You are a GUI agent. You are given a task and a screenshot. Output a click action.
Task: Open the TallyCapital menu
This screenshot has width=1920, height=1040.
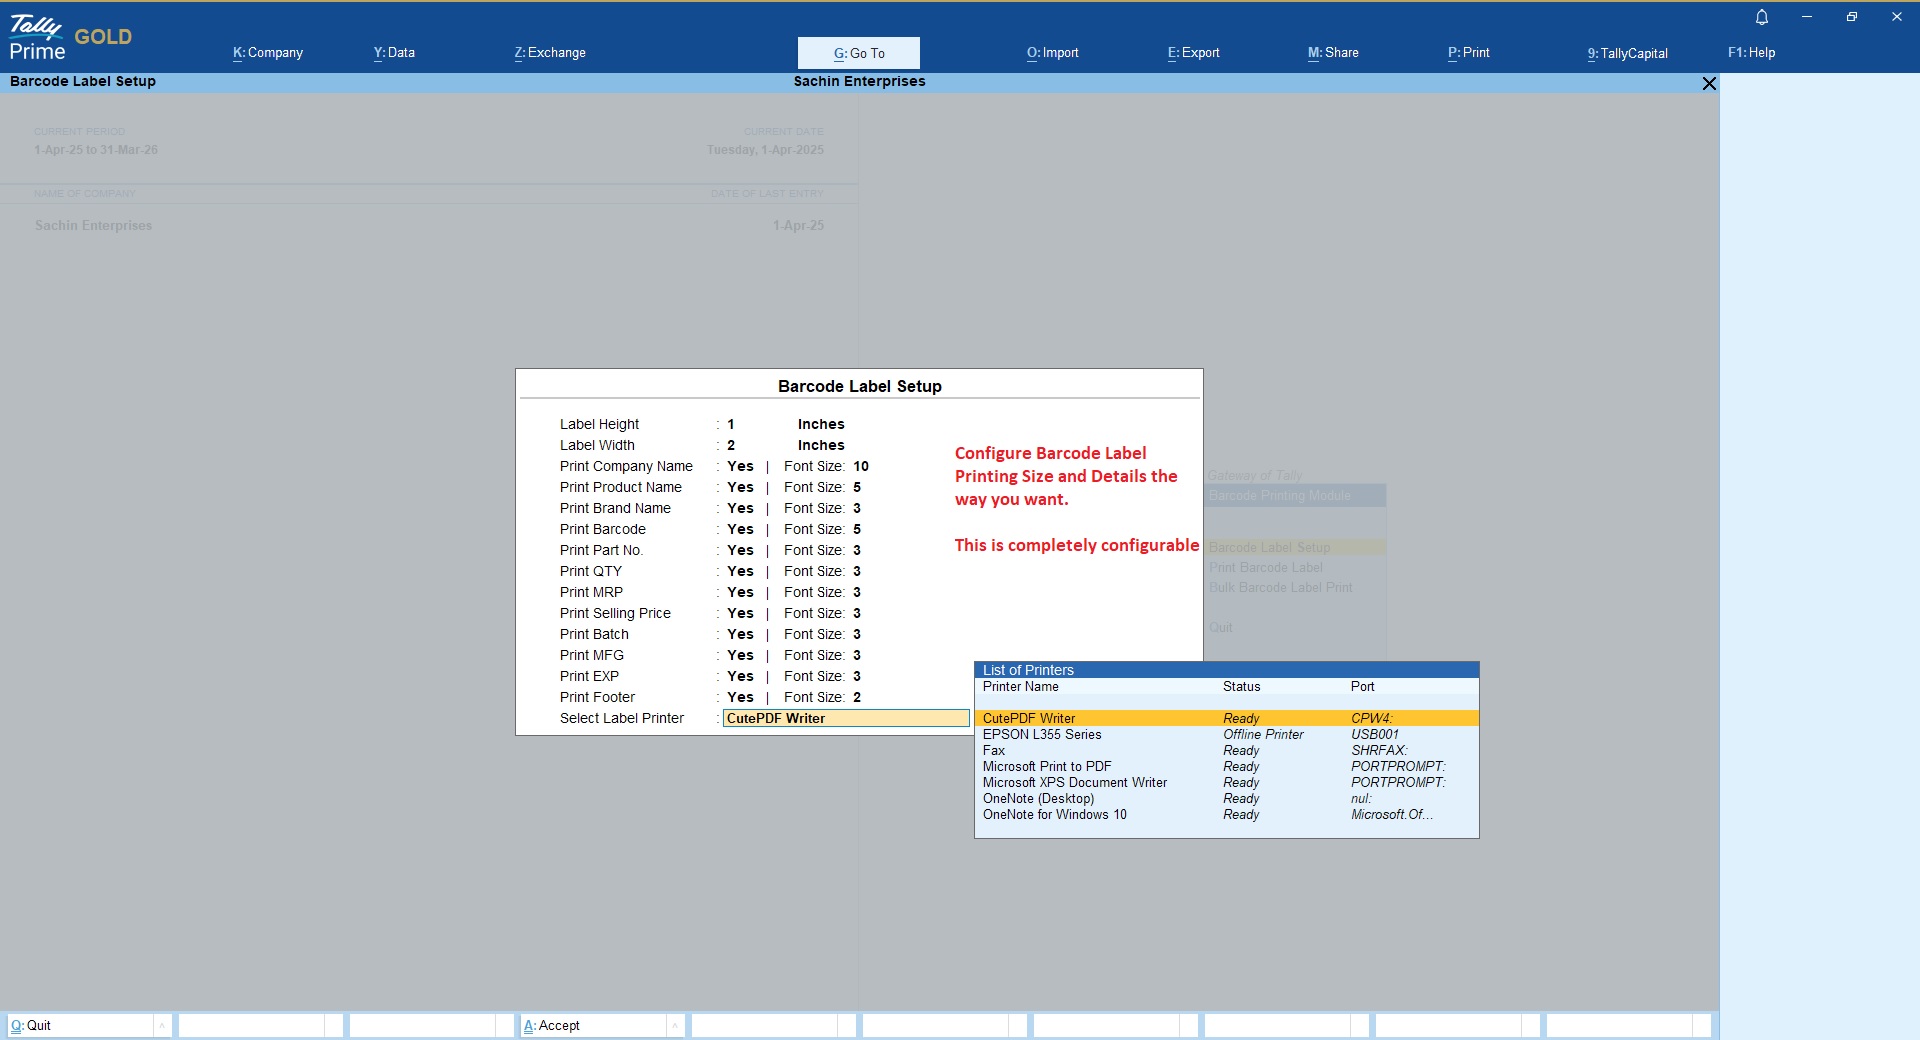[x=1627, y=53]
